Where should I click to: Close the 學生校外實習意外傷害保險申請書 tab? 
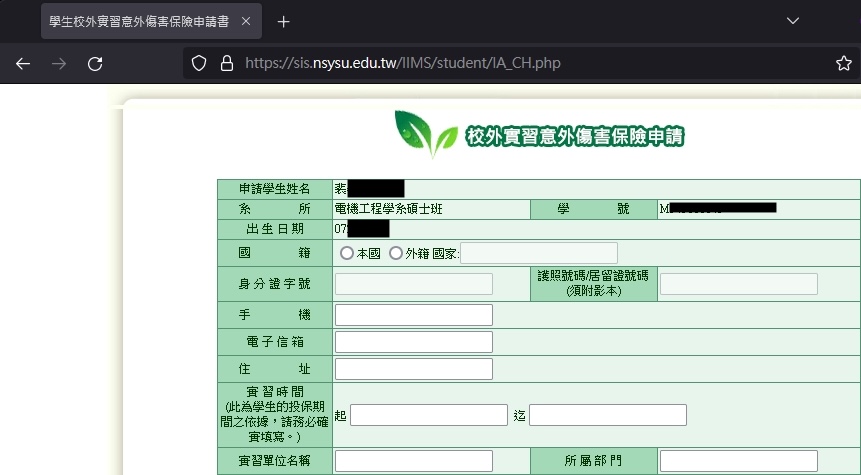pyautogui.click(x=246, y=21)
